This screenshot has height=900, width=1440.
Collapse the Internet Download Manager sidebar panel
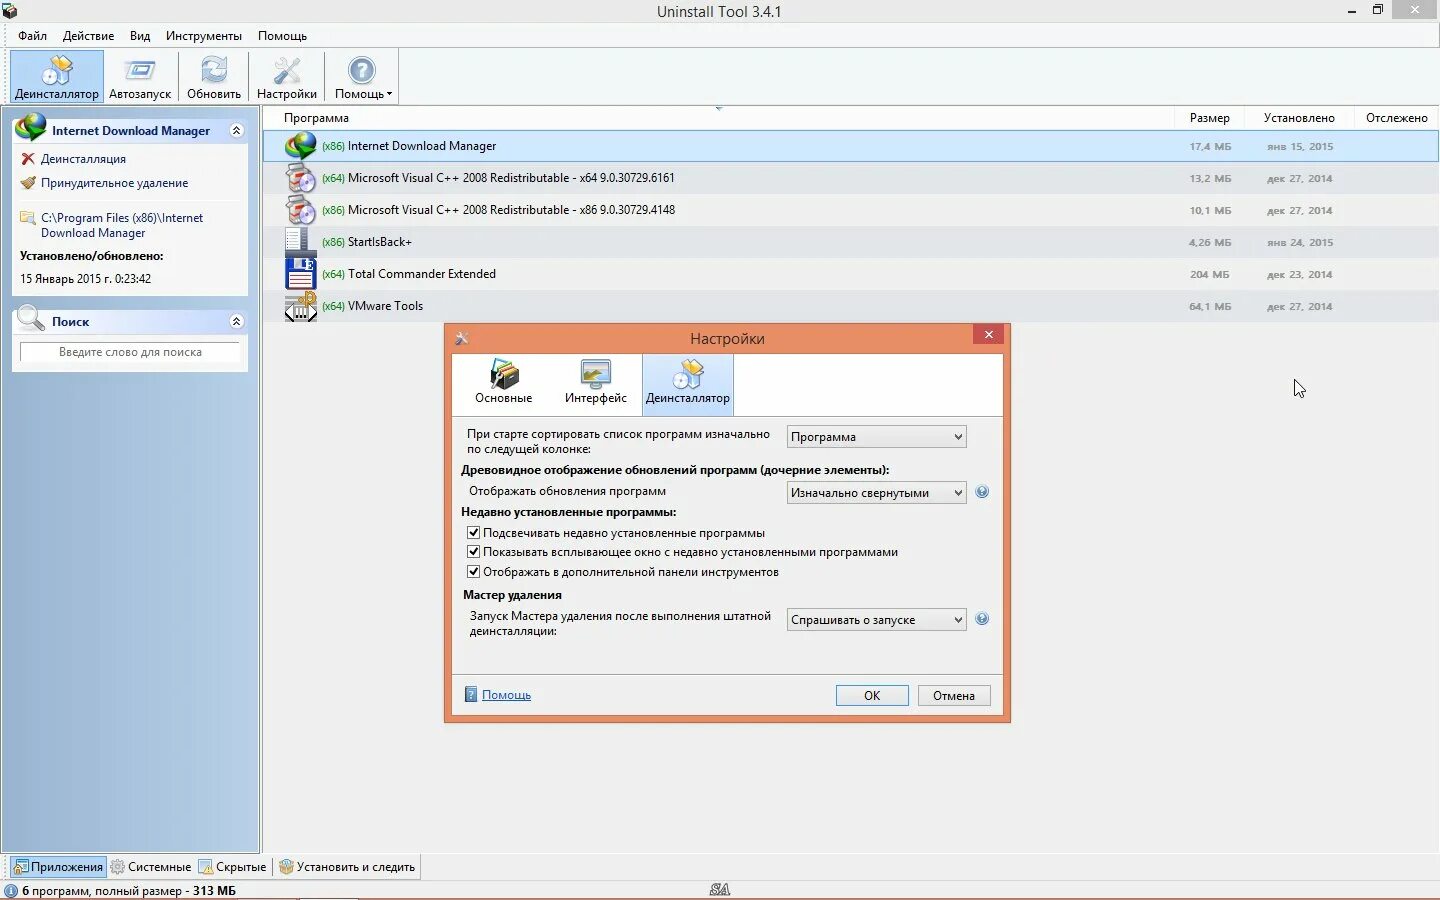pos(236,130)
